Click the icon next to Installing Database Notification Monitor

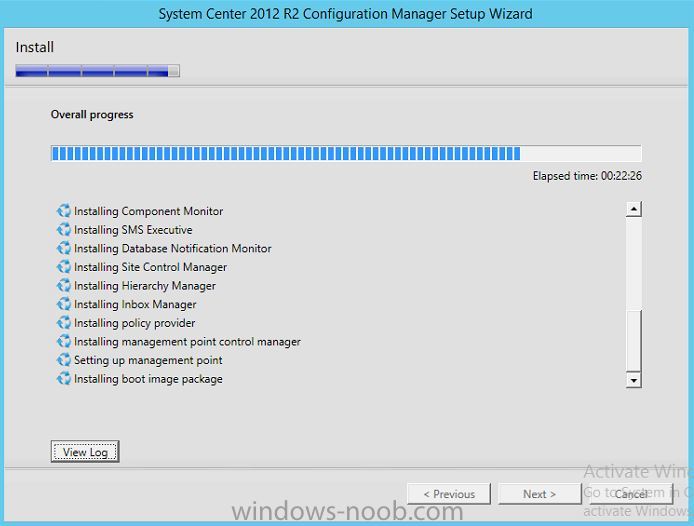point(64,248)
